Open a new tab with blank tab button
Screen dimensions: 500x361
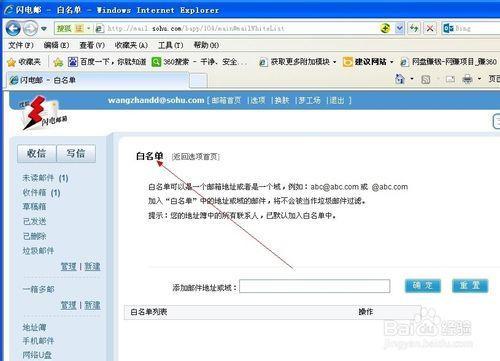(198, 81)
